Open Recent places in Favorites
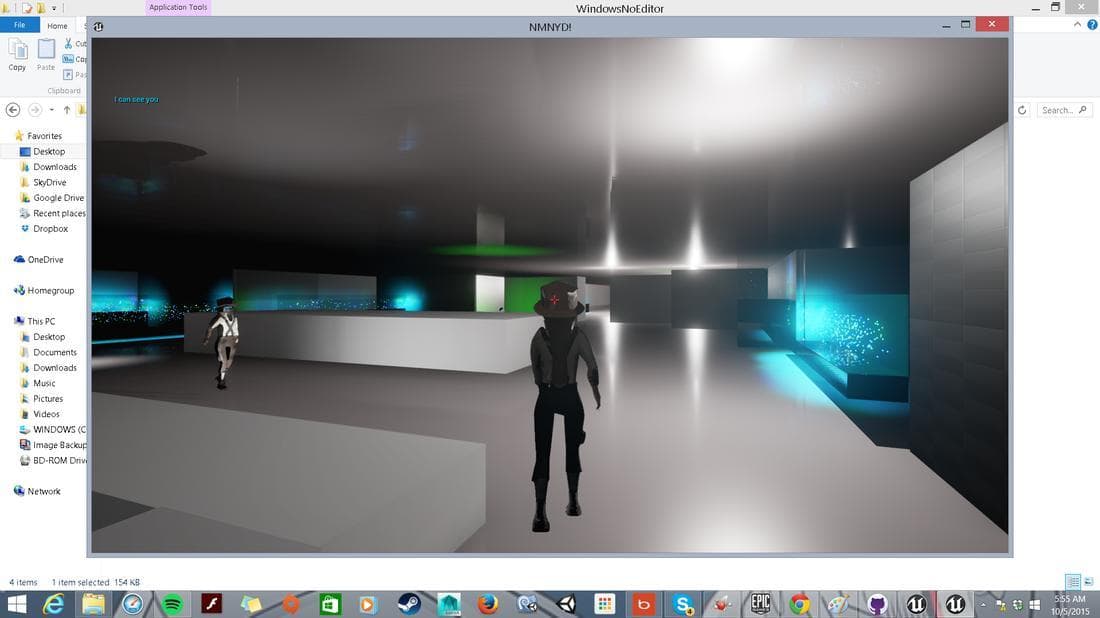 53,213
